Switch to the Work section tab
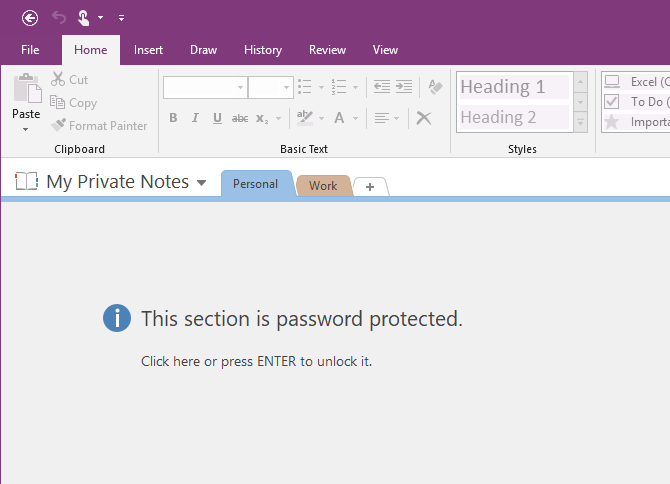This screenshot has width=670, height=484. [x=323, y=185]
